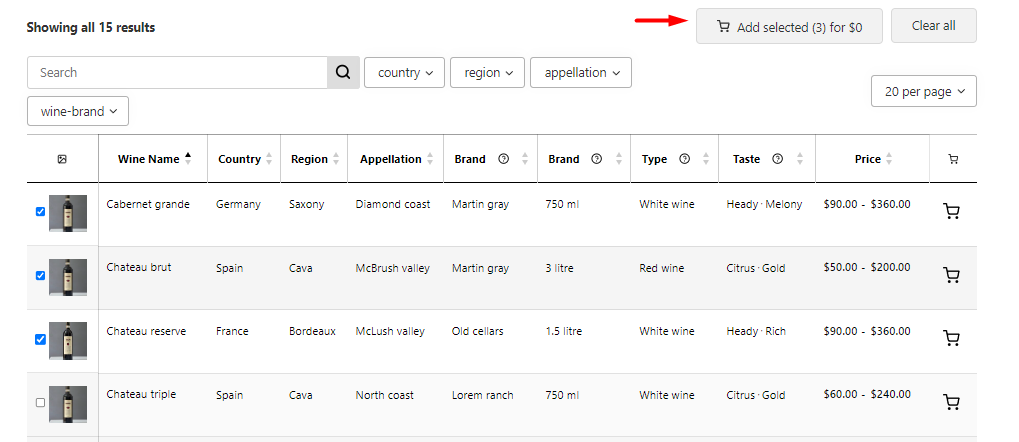
Task: Open the wine-brand filter dropdown
Action: pos(78,111)
